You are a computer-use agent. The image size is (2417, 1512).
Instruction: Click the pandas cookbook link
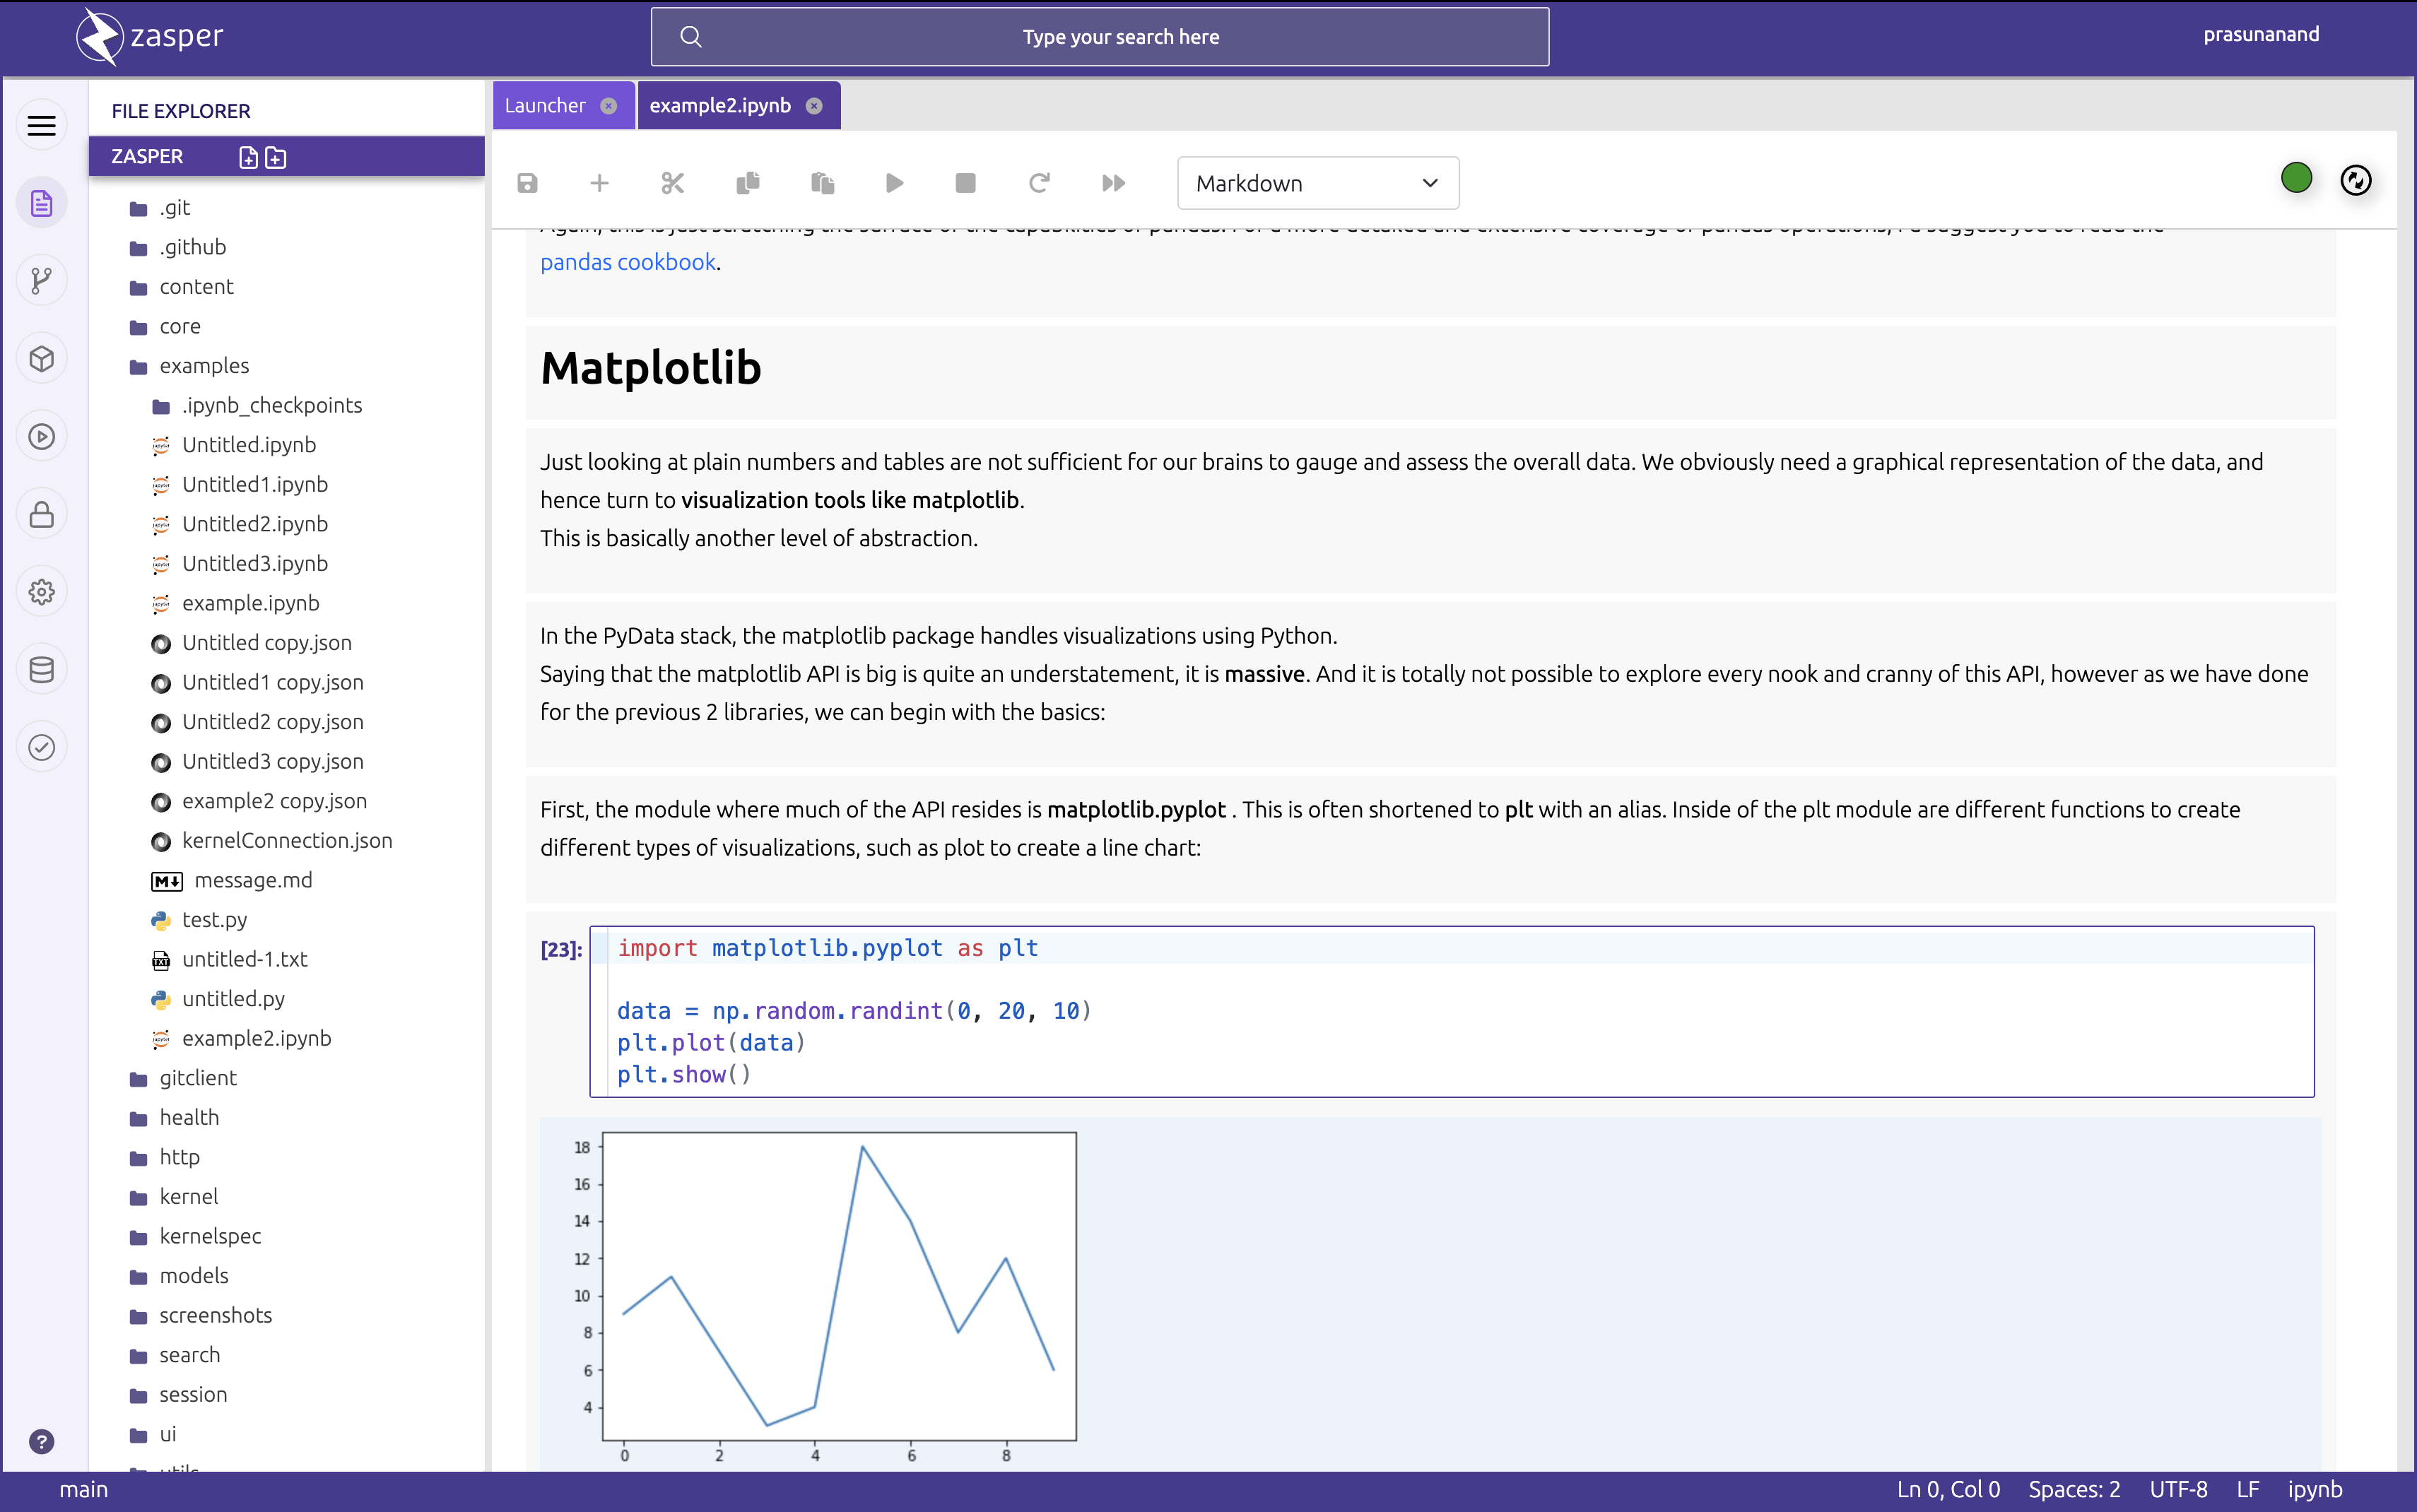tap(628, 261)
